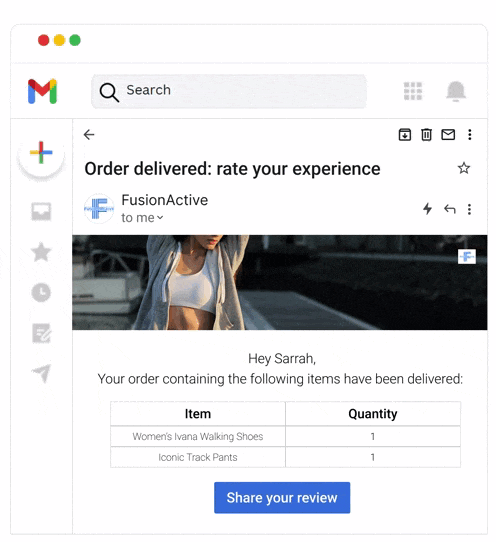Mark email as unread with envelope icon
The width and height of the screenshot is (496, 542).
tap(448, 134)
